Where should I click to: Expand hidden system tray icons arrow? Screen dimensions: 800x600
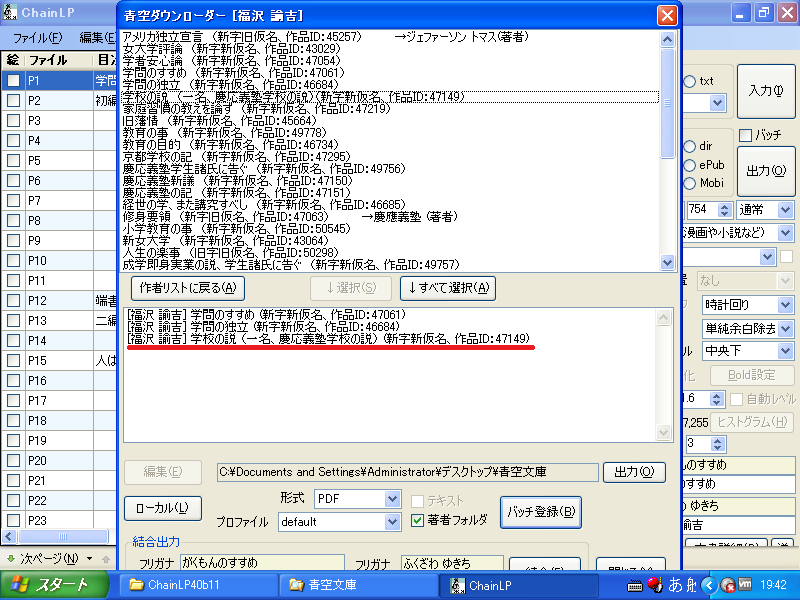[709, 585]
